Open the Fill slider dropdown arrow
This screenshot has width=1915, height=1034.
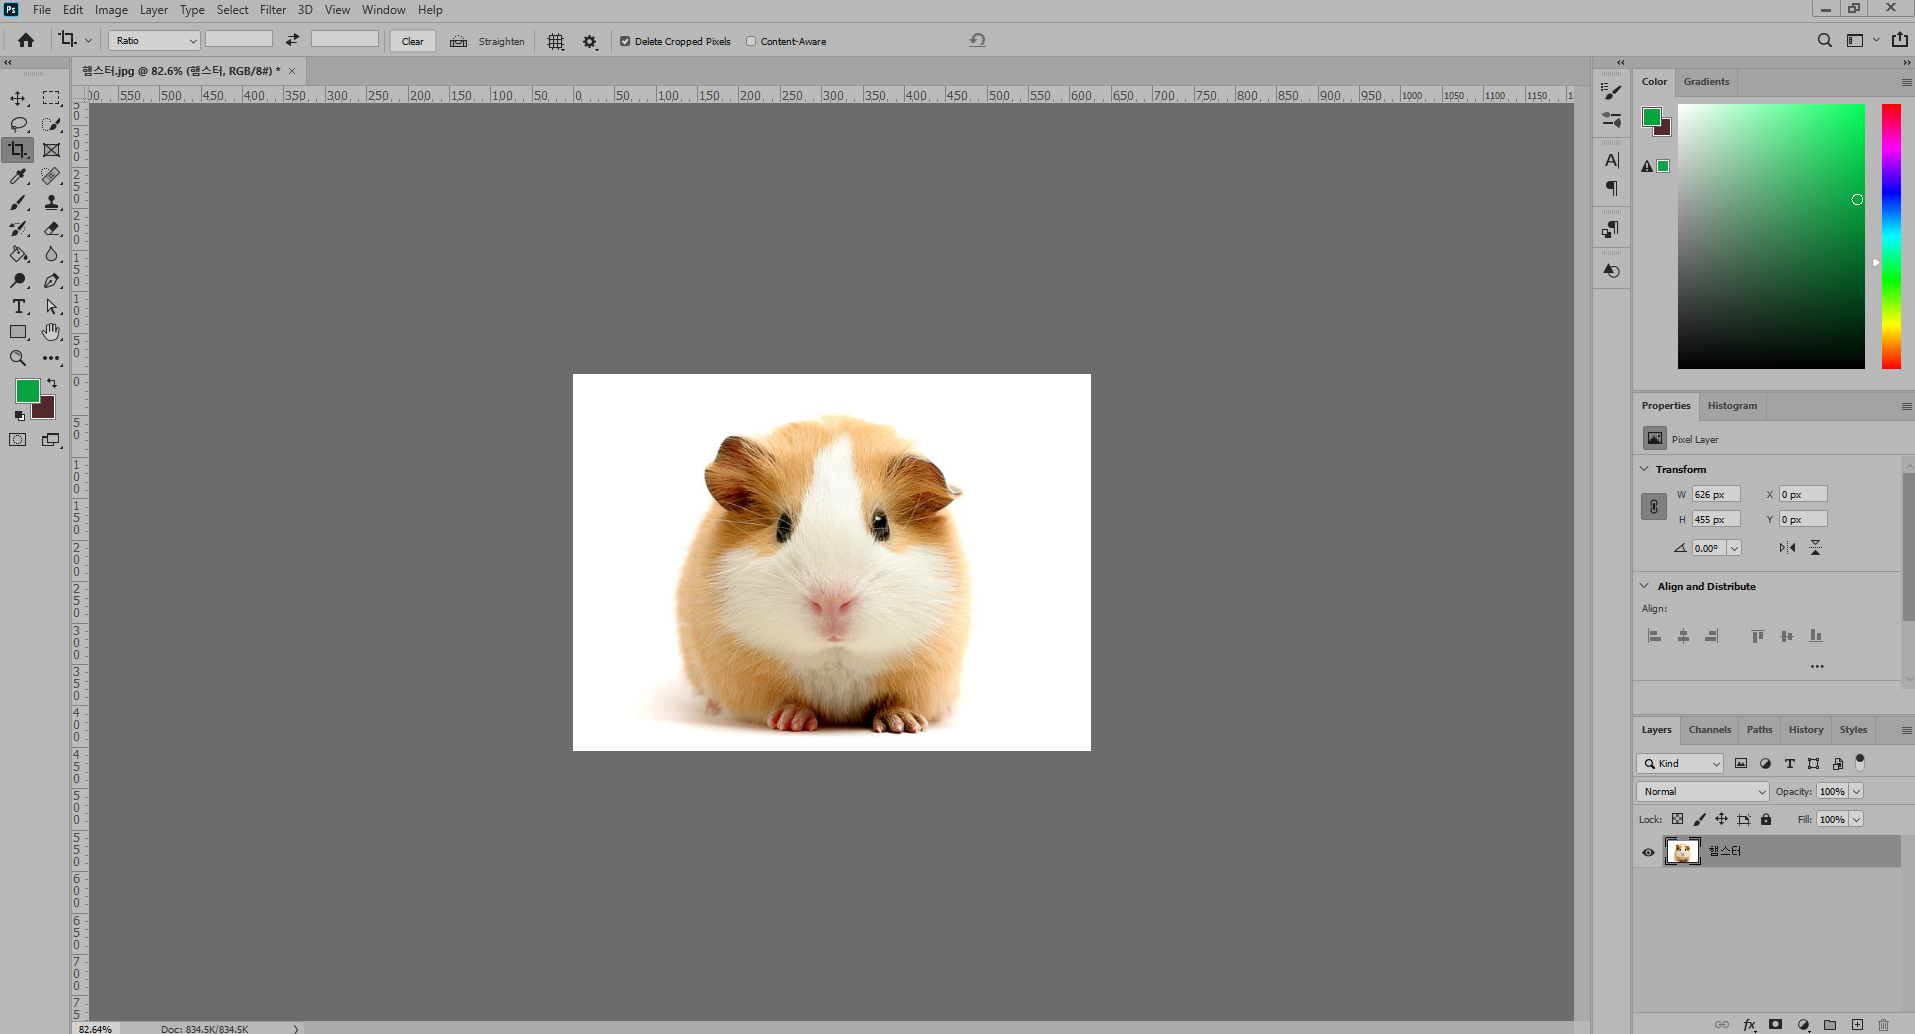click(x=1857, y=819)
